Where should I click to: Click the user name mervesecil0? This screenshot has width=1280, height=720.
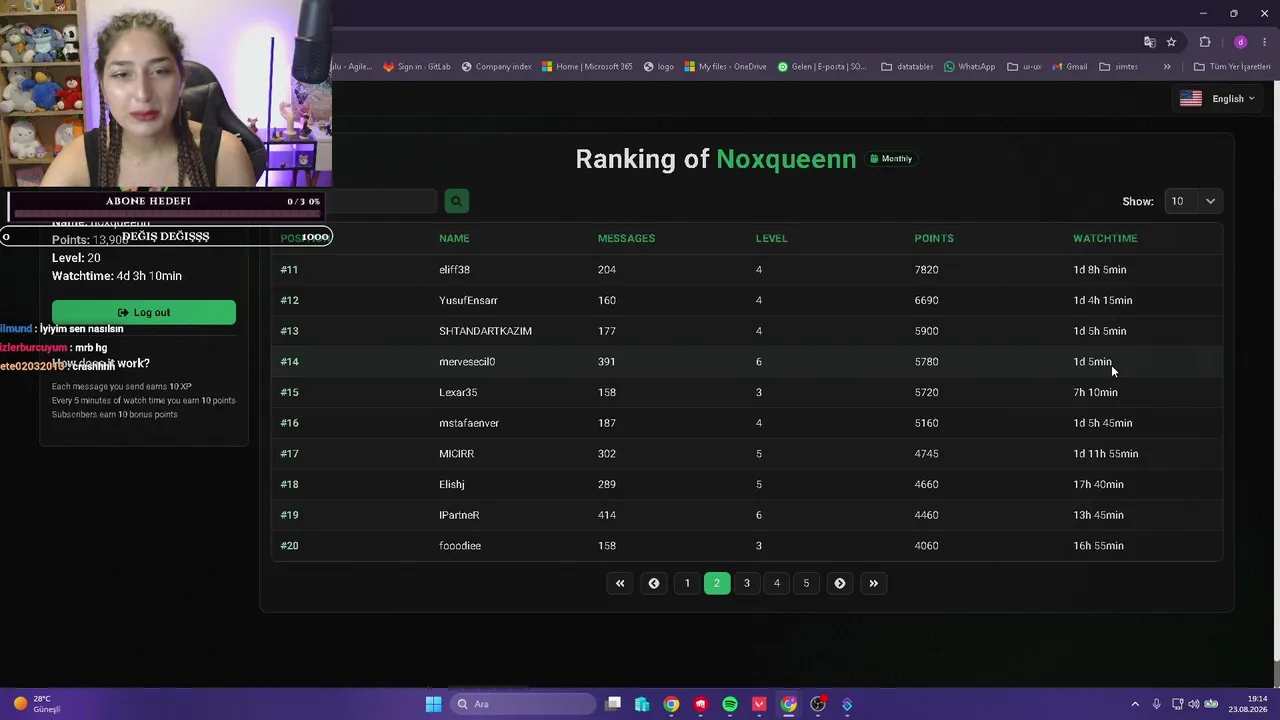click(467, 362)
